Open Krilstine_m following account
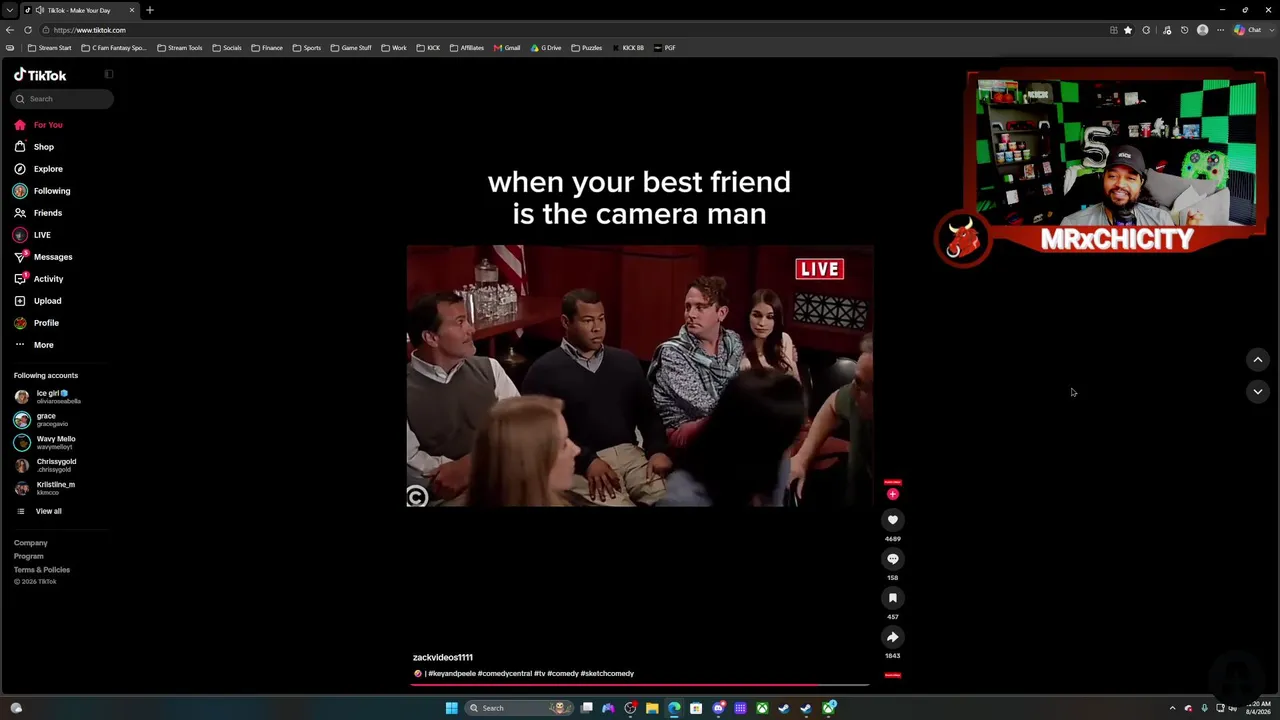The image size is (1280, 720). pyautogui.click(x=45, y=489)
